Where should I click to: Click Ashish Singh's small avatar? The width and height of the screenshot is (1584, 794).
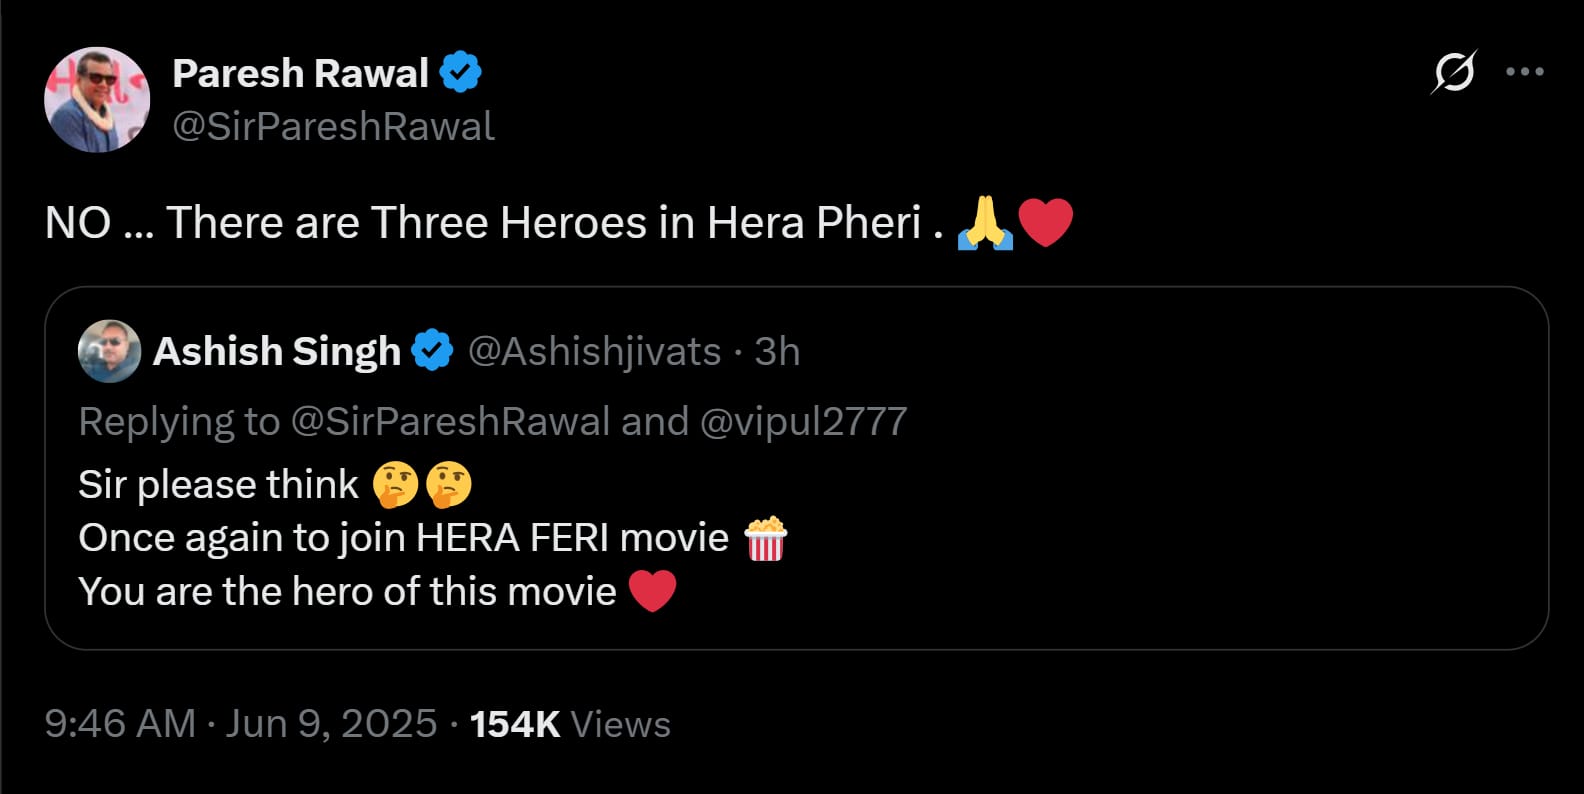109,352
